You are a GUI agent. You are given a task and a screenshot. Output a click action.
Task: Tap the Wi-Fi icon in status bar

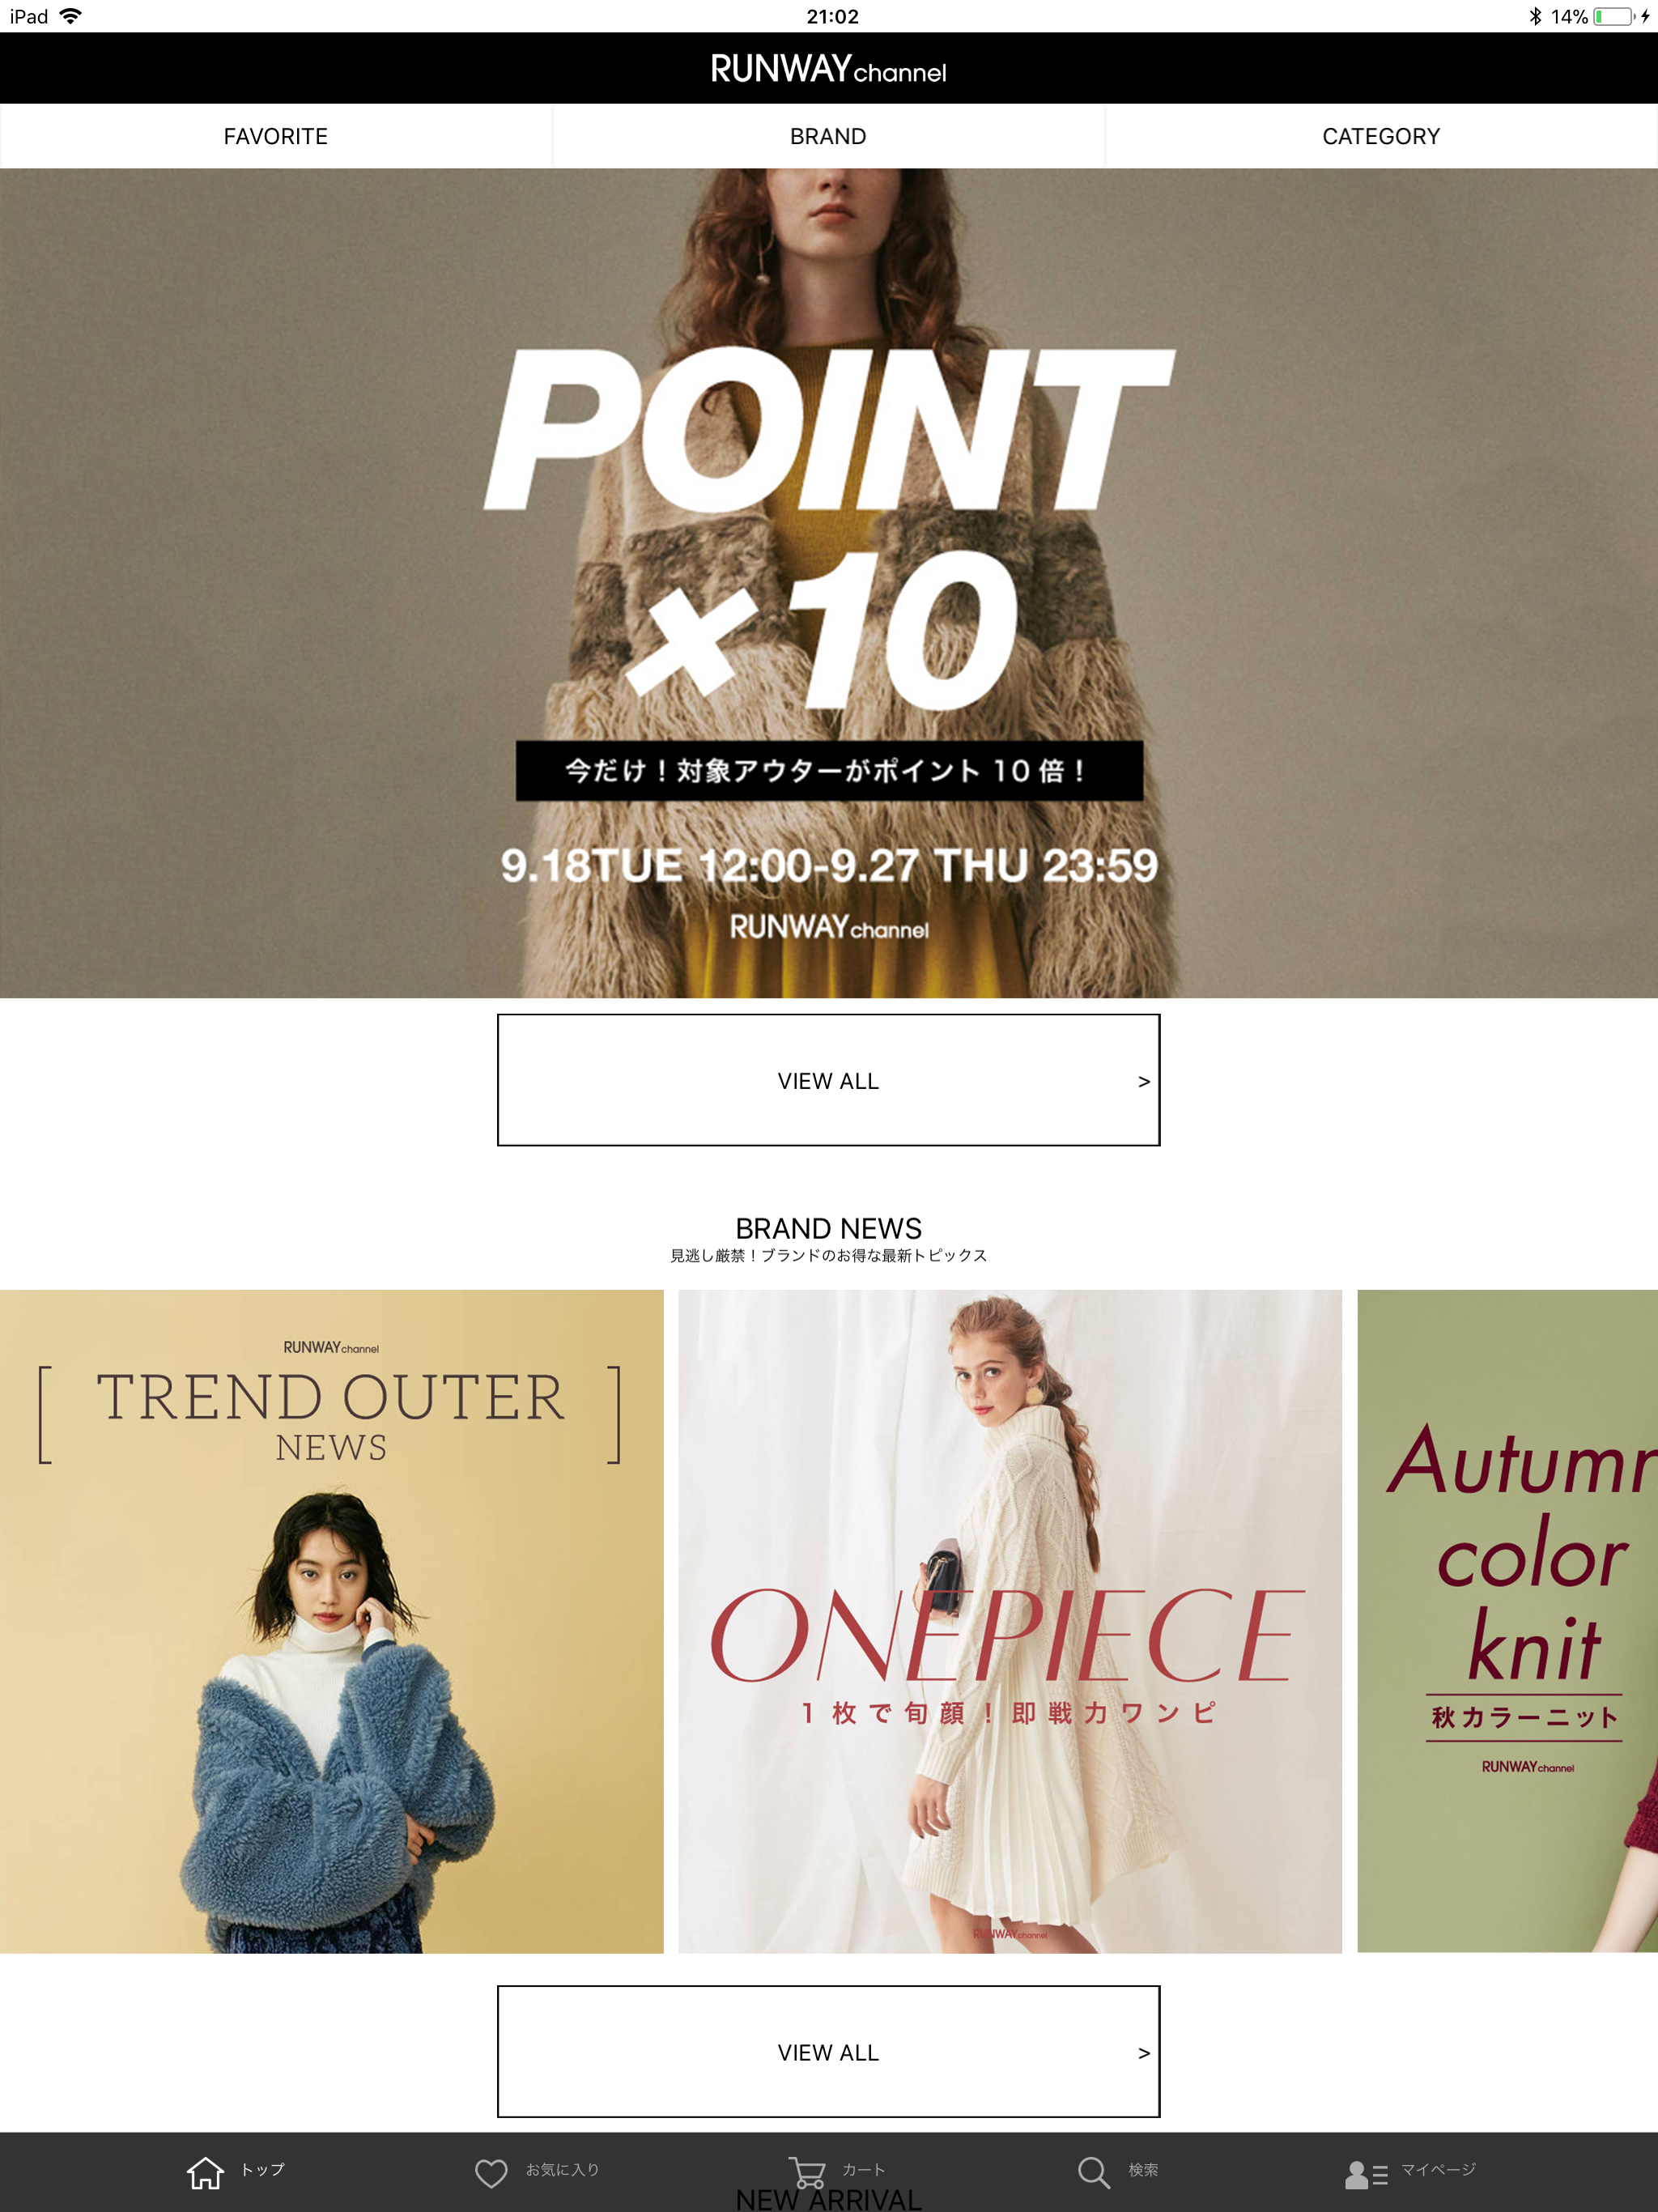(x=71, y=16)
